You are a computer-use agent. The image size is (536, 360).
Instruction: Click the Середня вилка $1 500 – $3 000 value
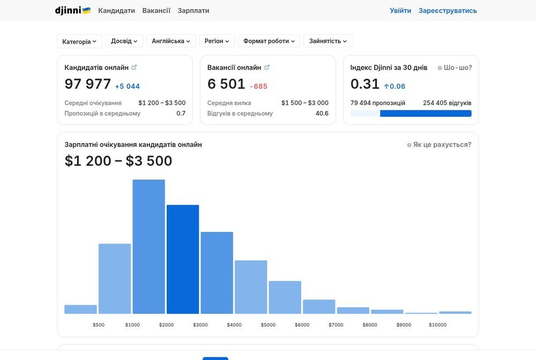305,103
